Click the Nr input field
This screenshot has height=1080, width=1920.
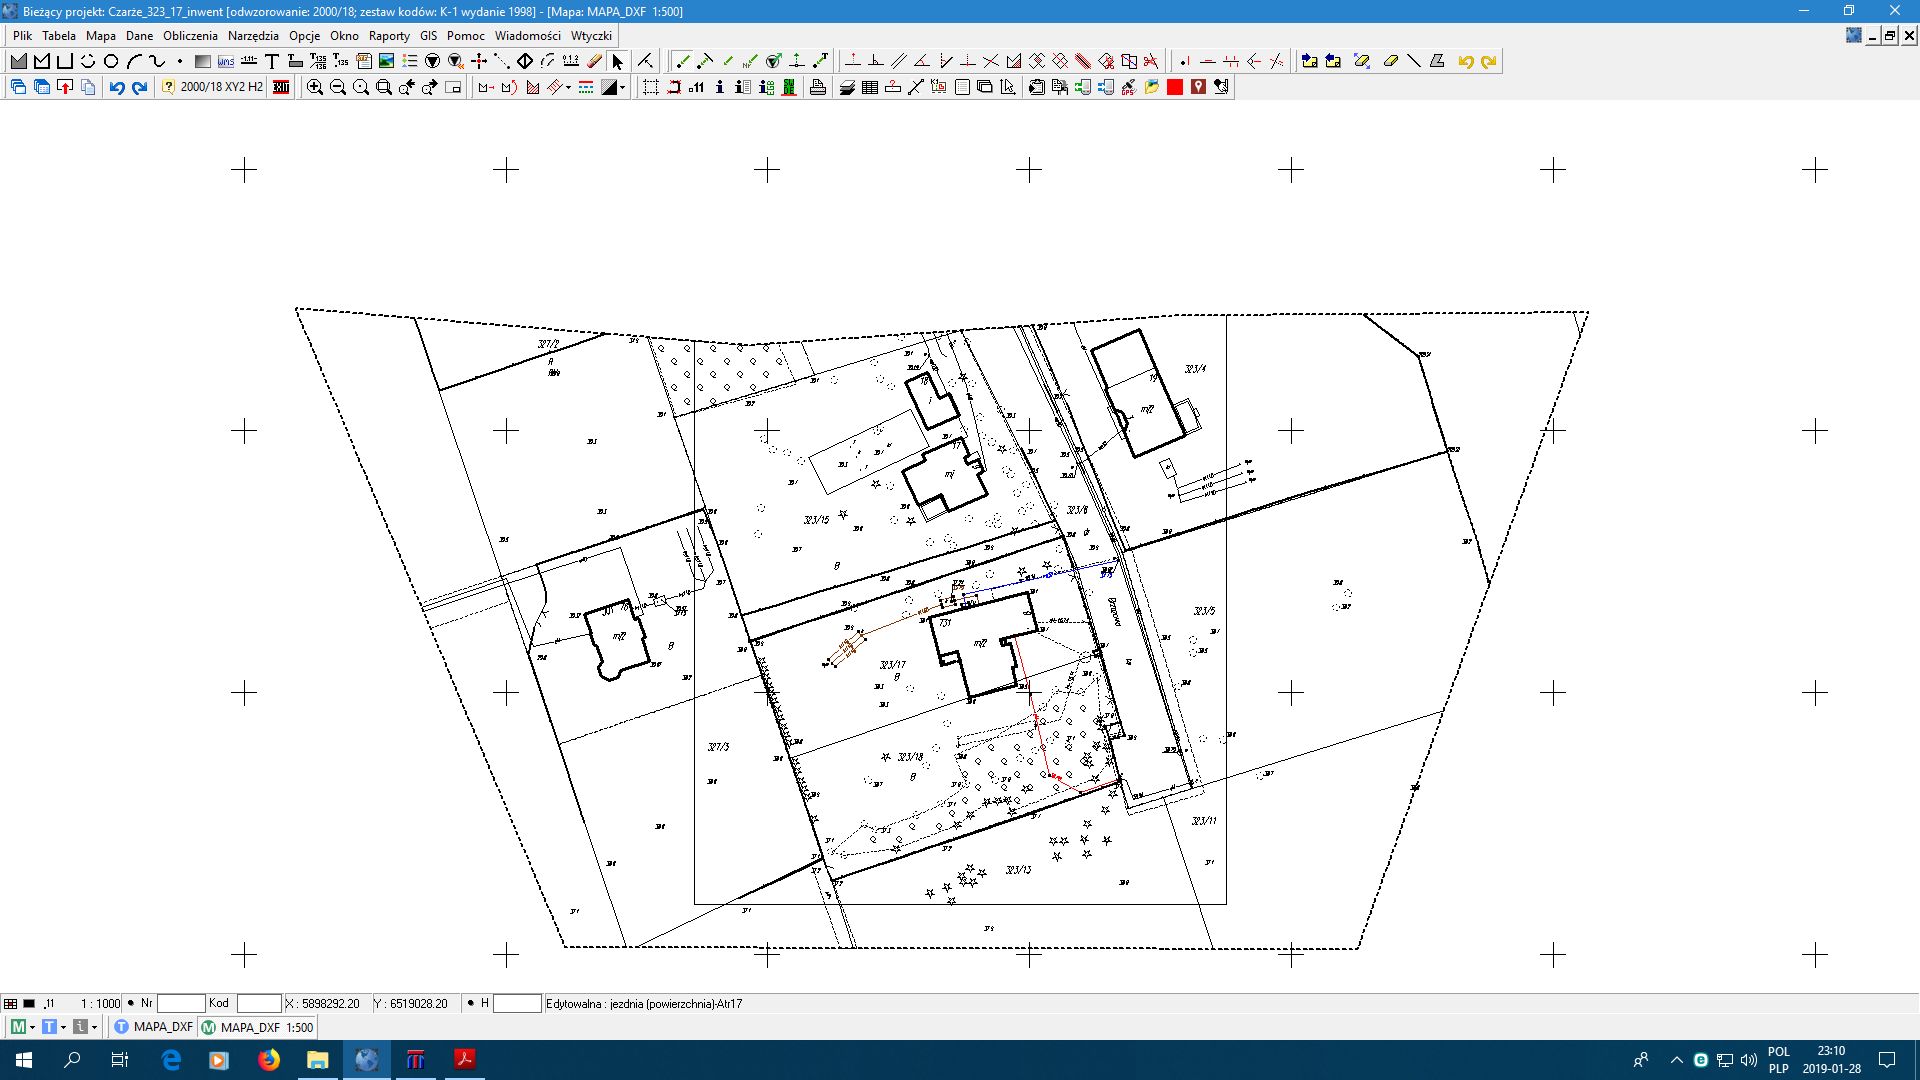(181, 1003)
